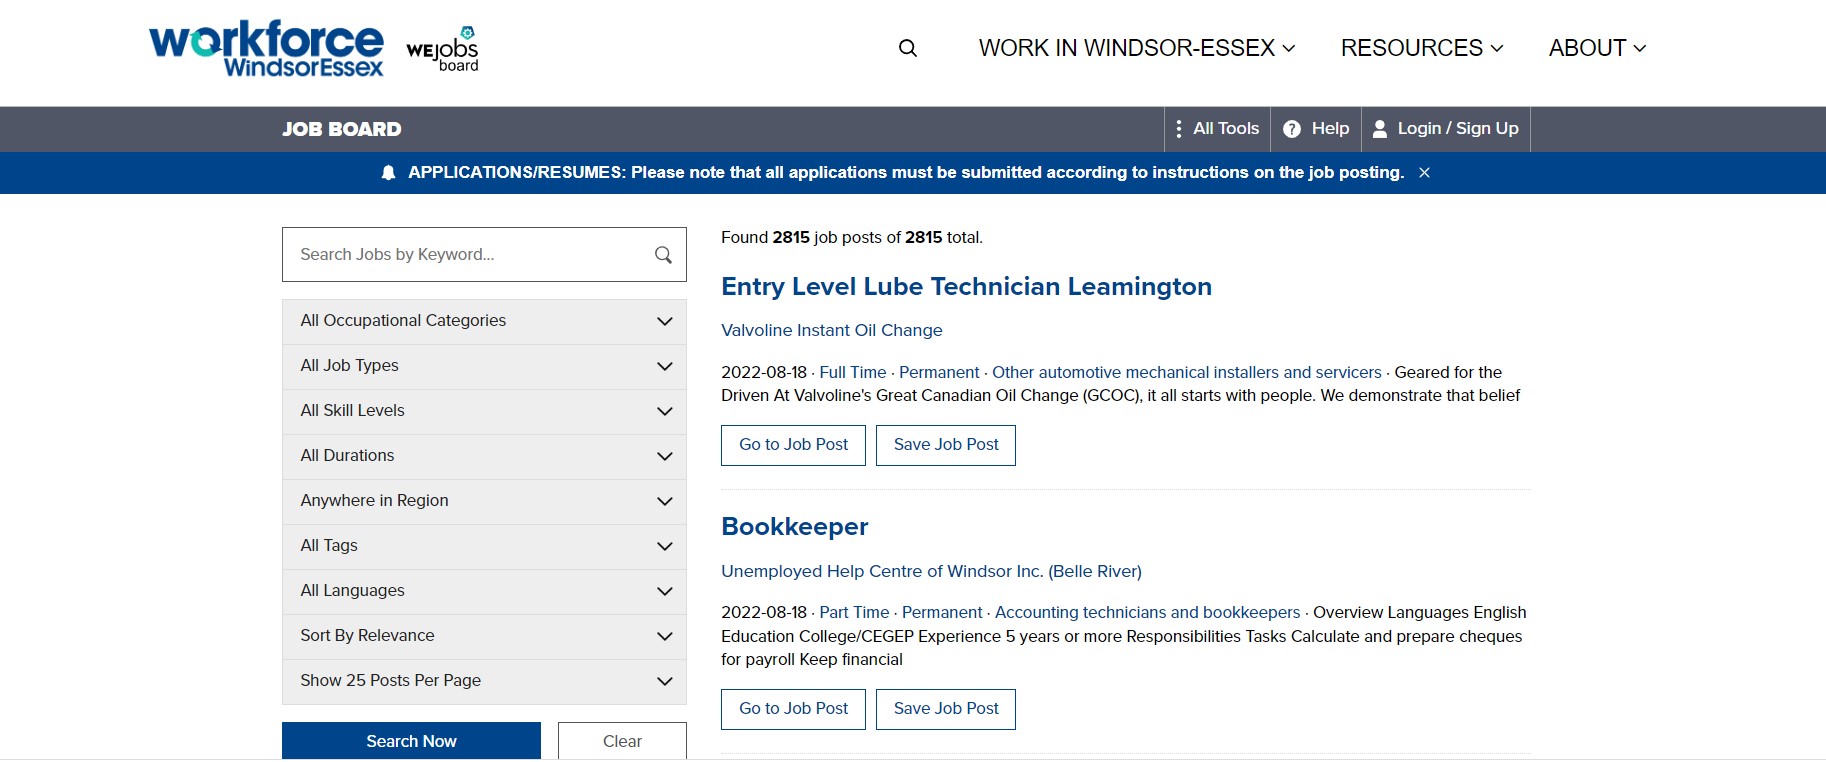Expand All Job Types dropdown

coord(484,366)
